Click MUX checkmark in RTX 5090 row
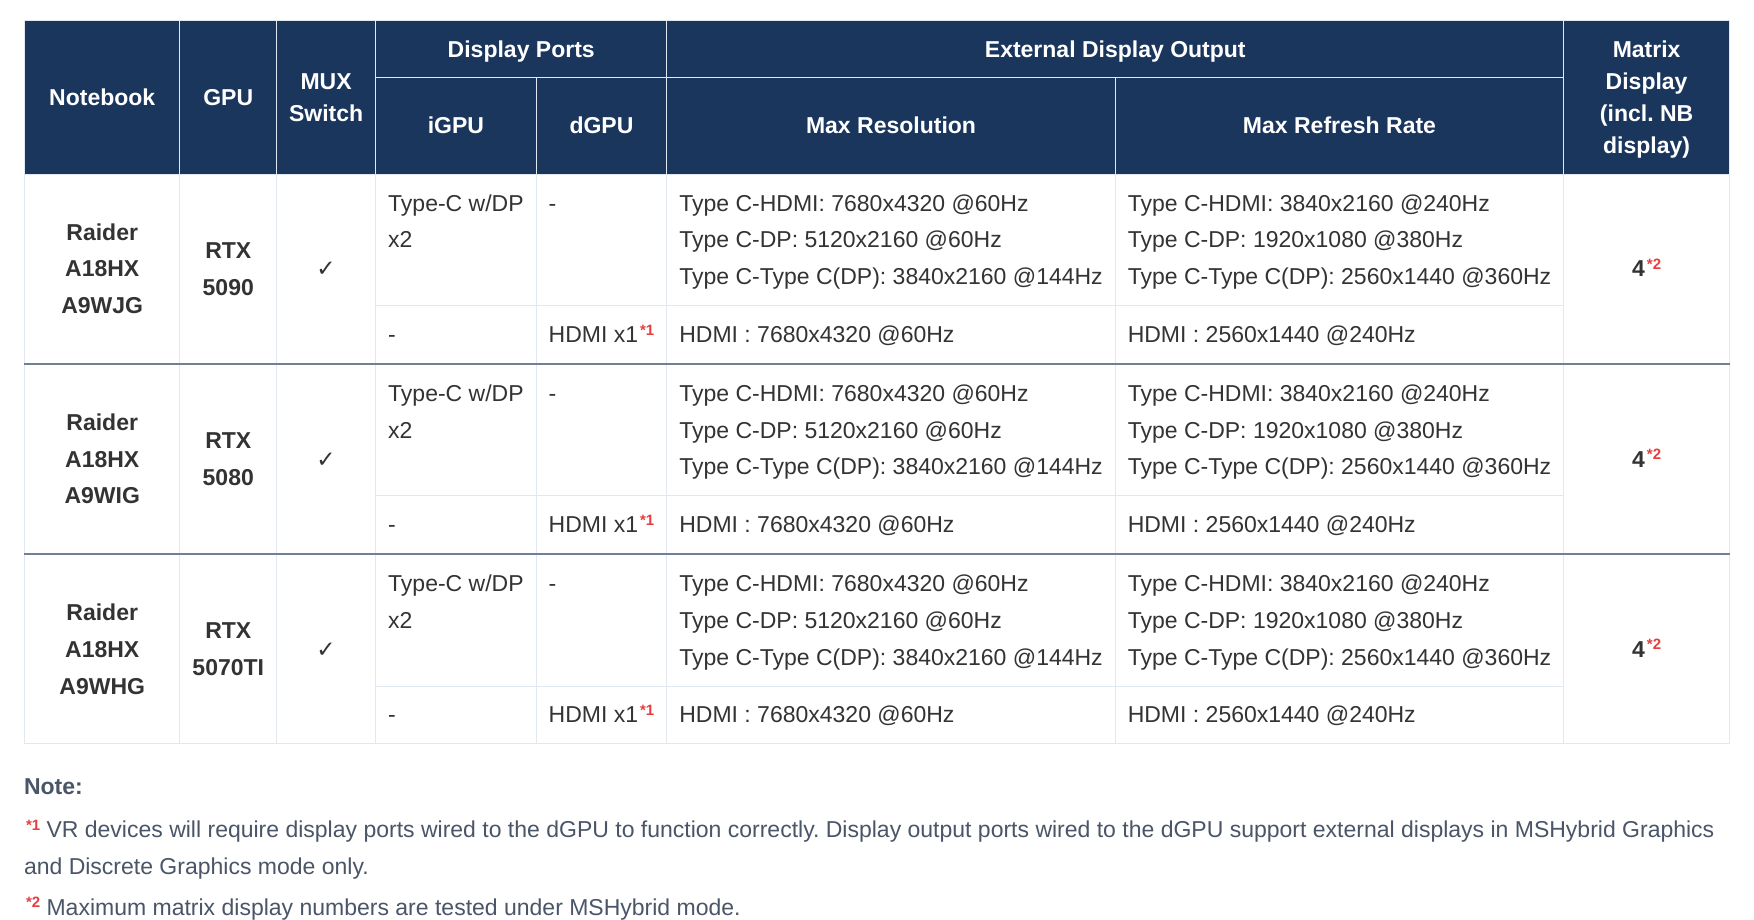1754x920 pixels. tap(326, 269)
